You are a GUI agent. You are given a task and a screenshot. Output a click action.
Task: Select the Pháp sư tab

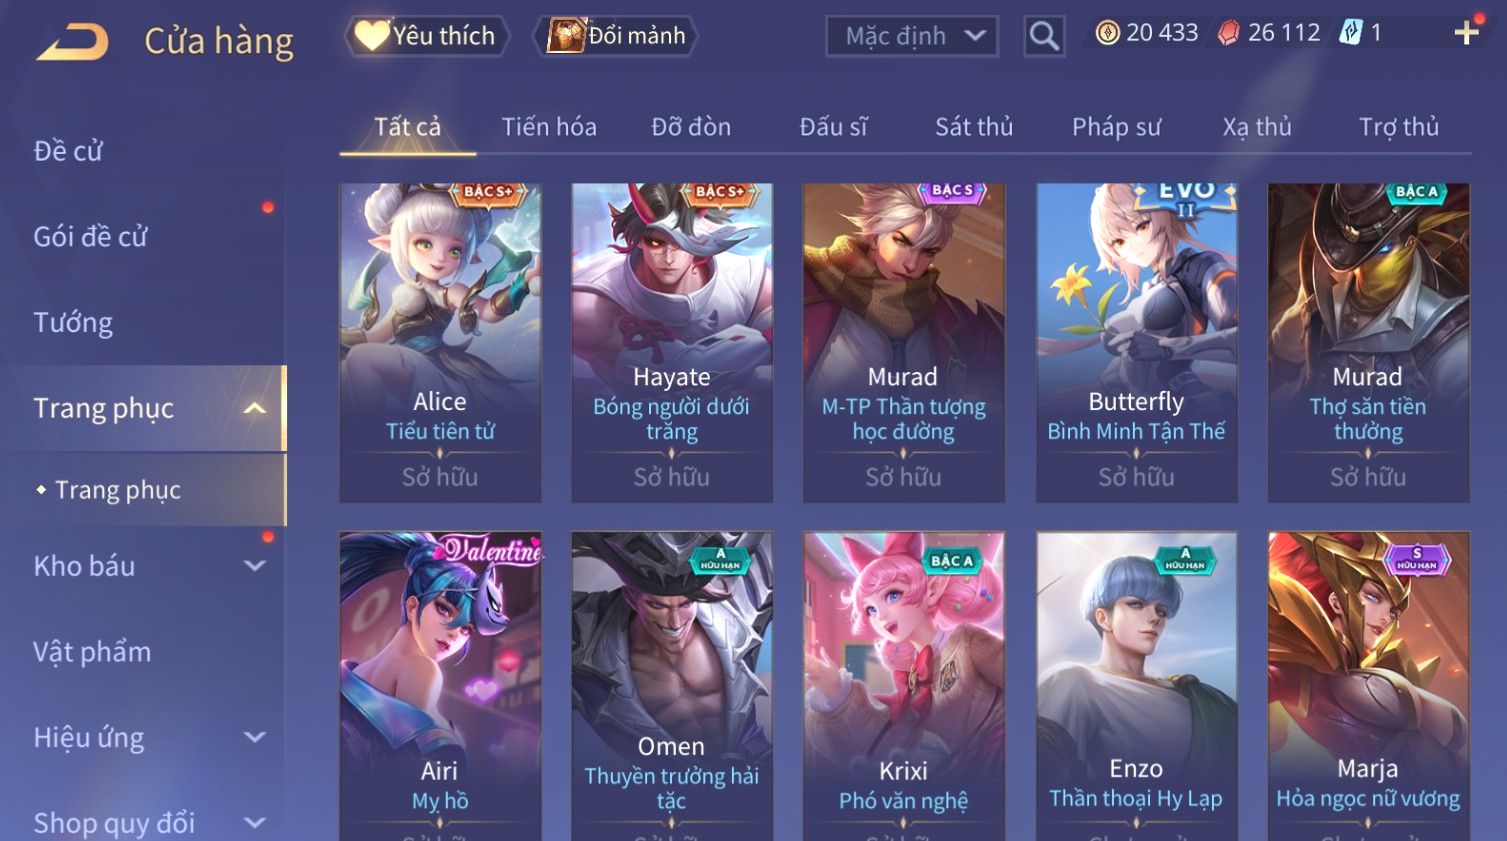tap(1117, 127)
